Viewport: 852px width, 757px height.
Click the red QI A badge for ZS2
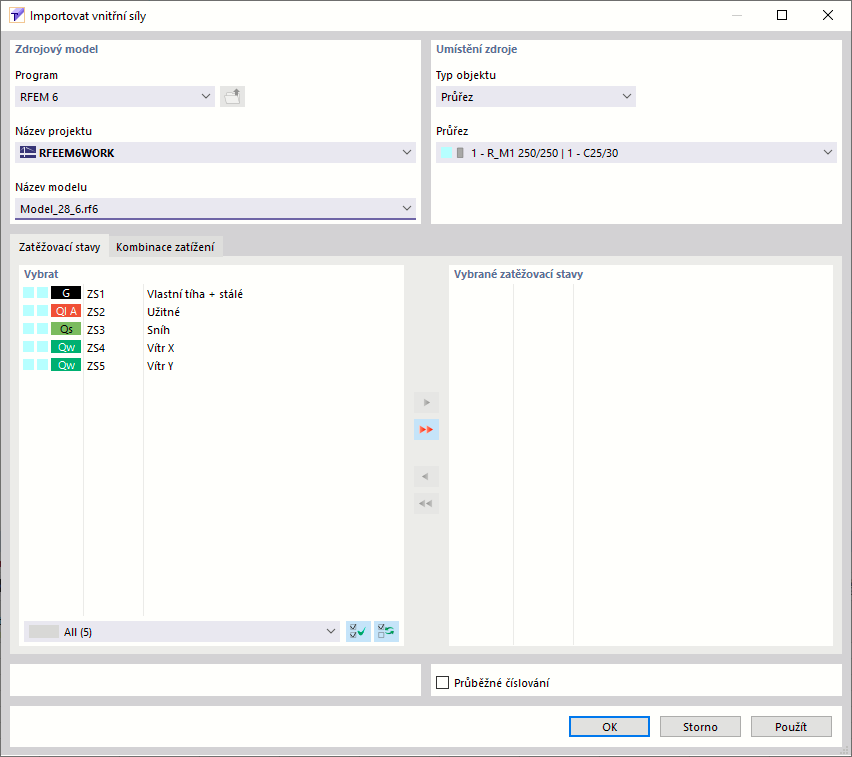coord(66,311)
